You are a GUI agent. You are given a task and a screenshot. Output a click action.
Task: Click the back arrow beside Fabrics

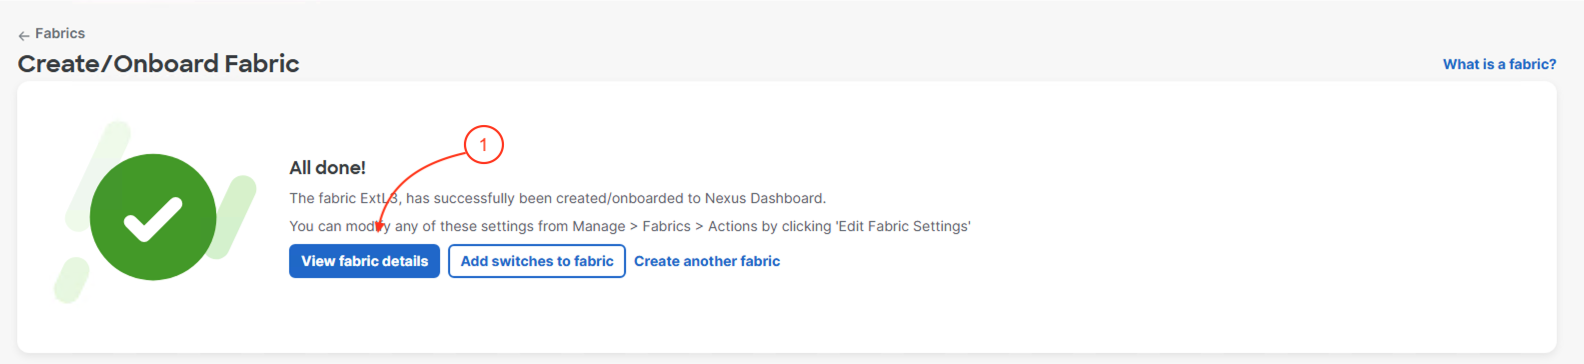24,35
